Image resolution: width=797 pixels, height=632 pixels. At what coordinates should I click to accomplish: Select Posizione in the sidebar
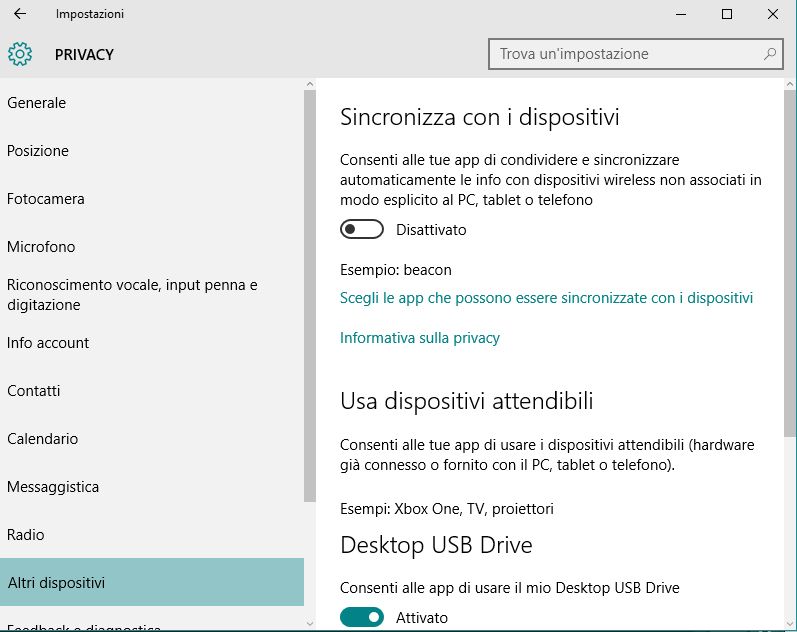(x=38, y=151)
